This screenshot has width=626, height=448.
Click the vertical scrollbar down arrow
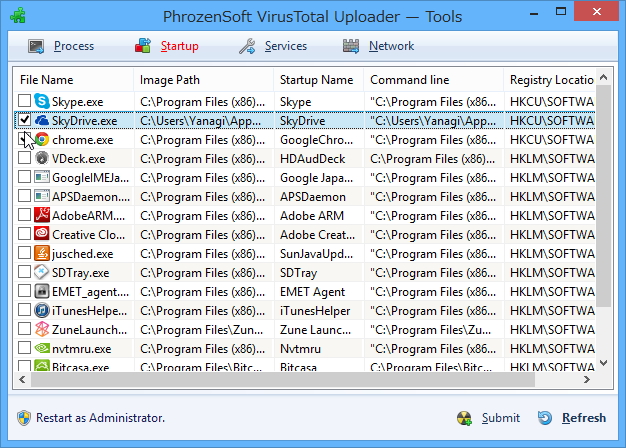point(604,363)
